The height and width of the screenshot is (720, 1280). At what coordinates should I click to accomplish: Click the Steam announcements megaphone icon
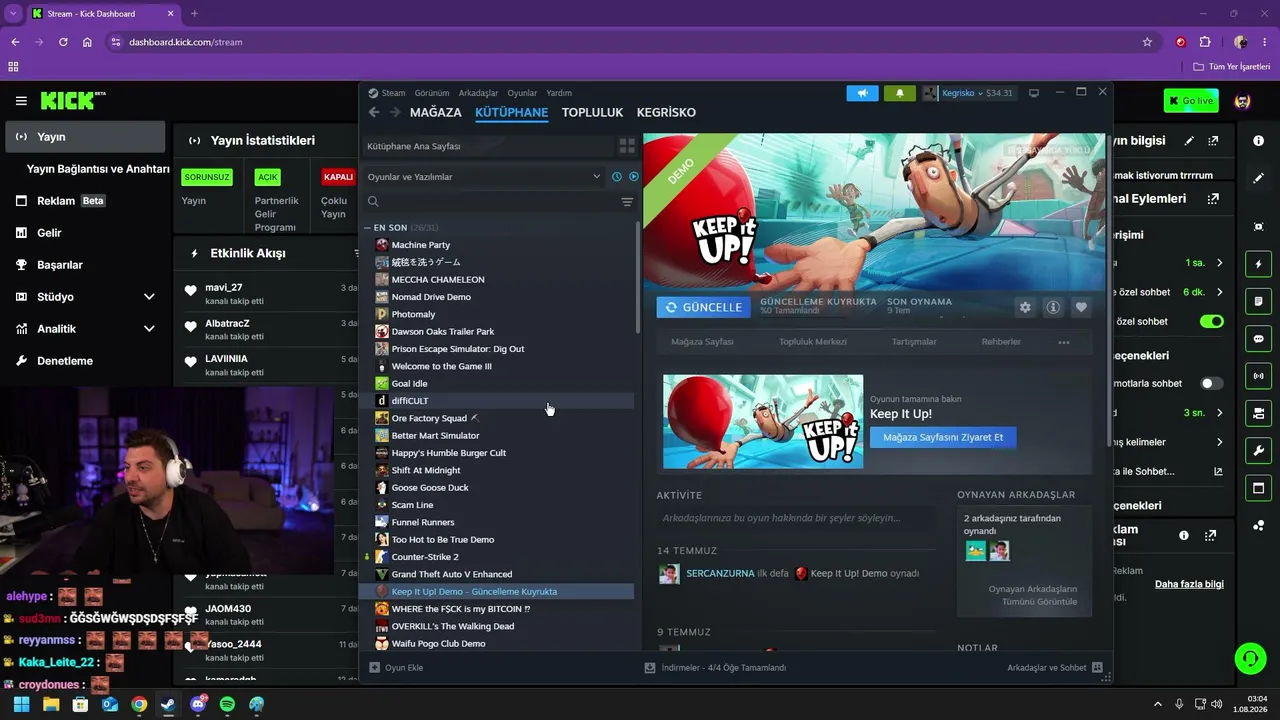(x=862, y=93)
